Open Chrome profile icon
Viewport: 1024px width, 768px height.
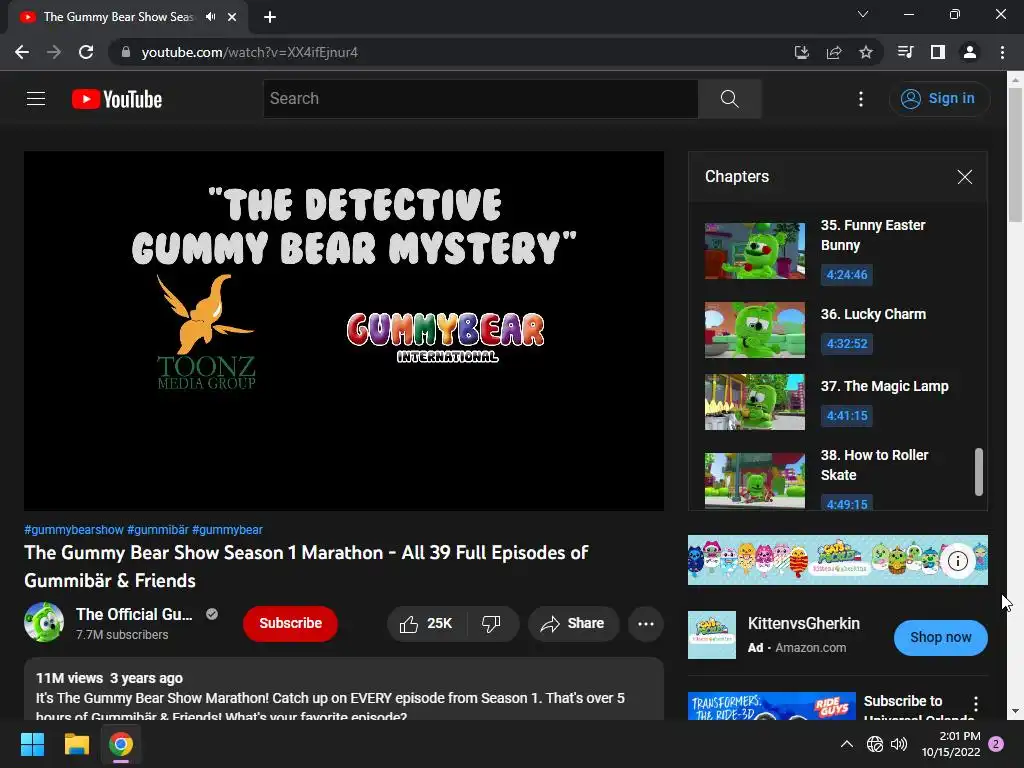click(970, 52)
